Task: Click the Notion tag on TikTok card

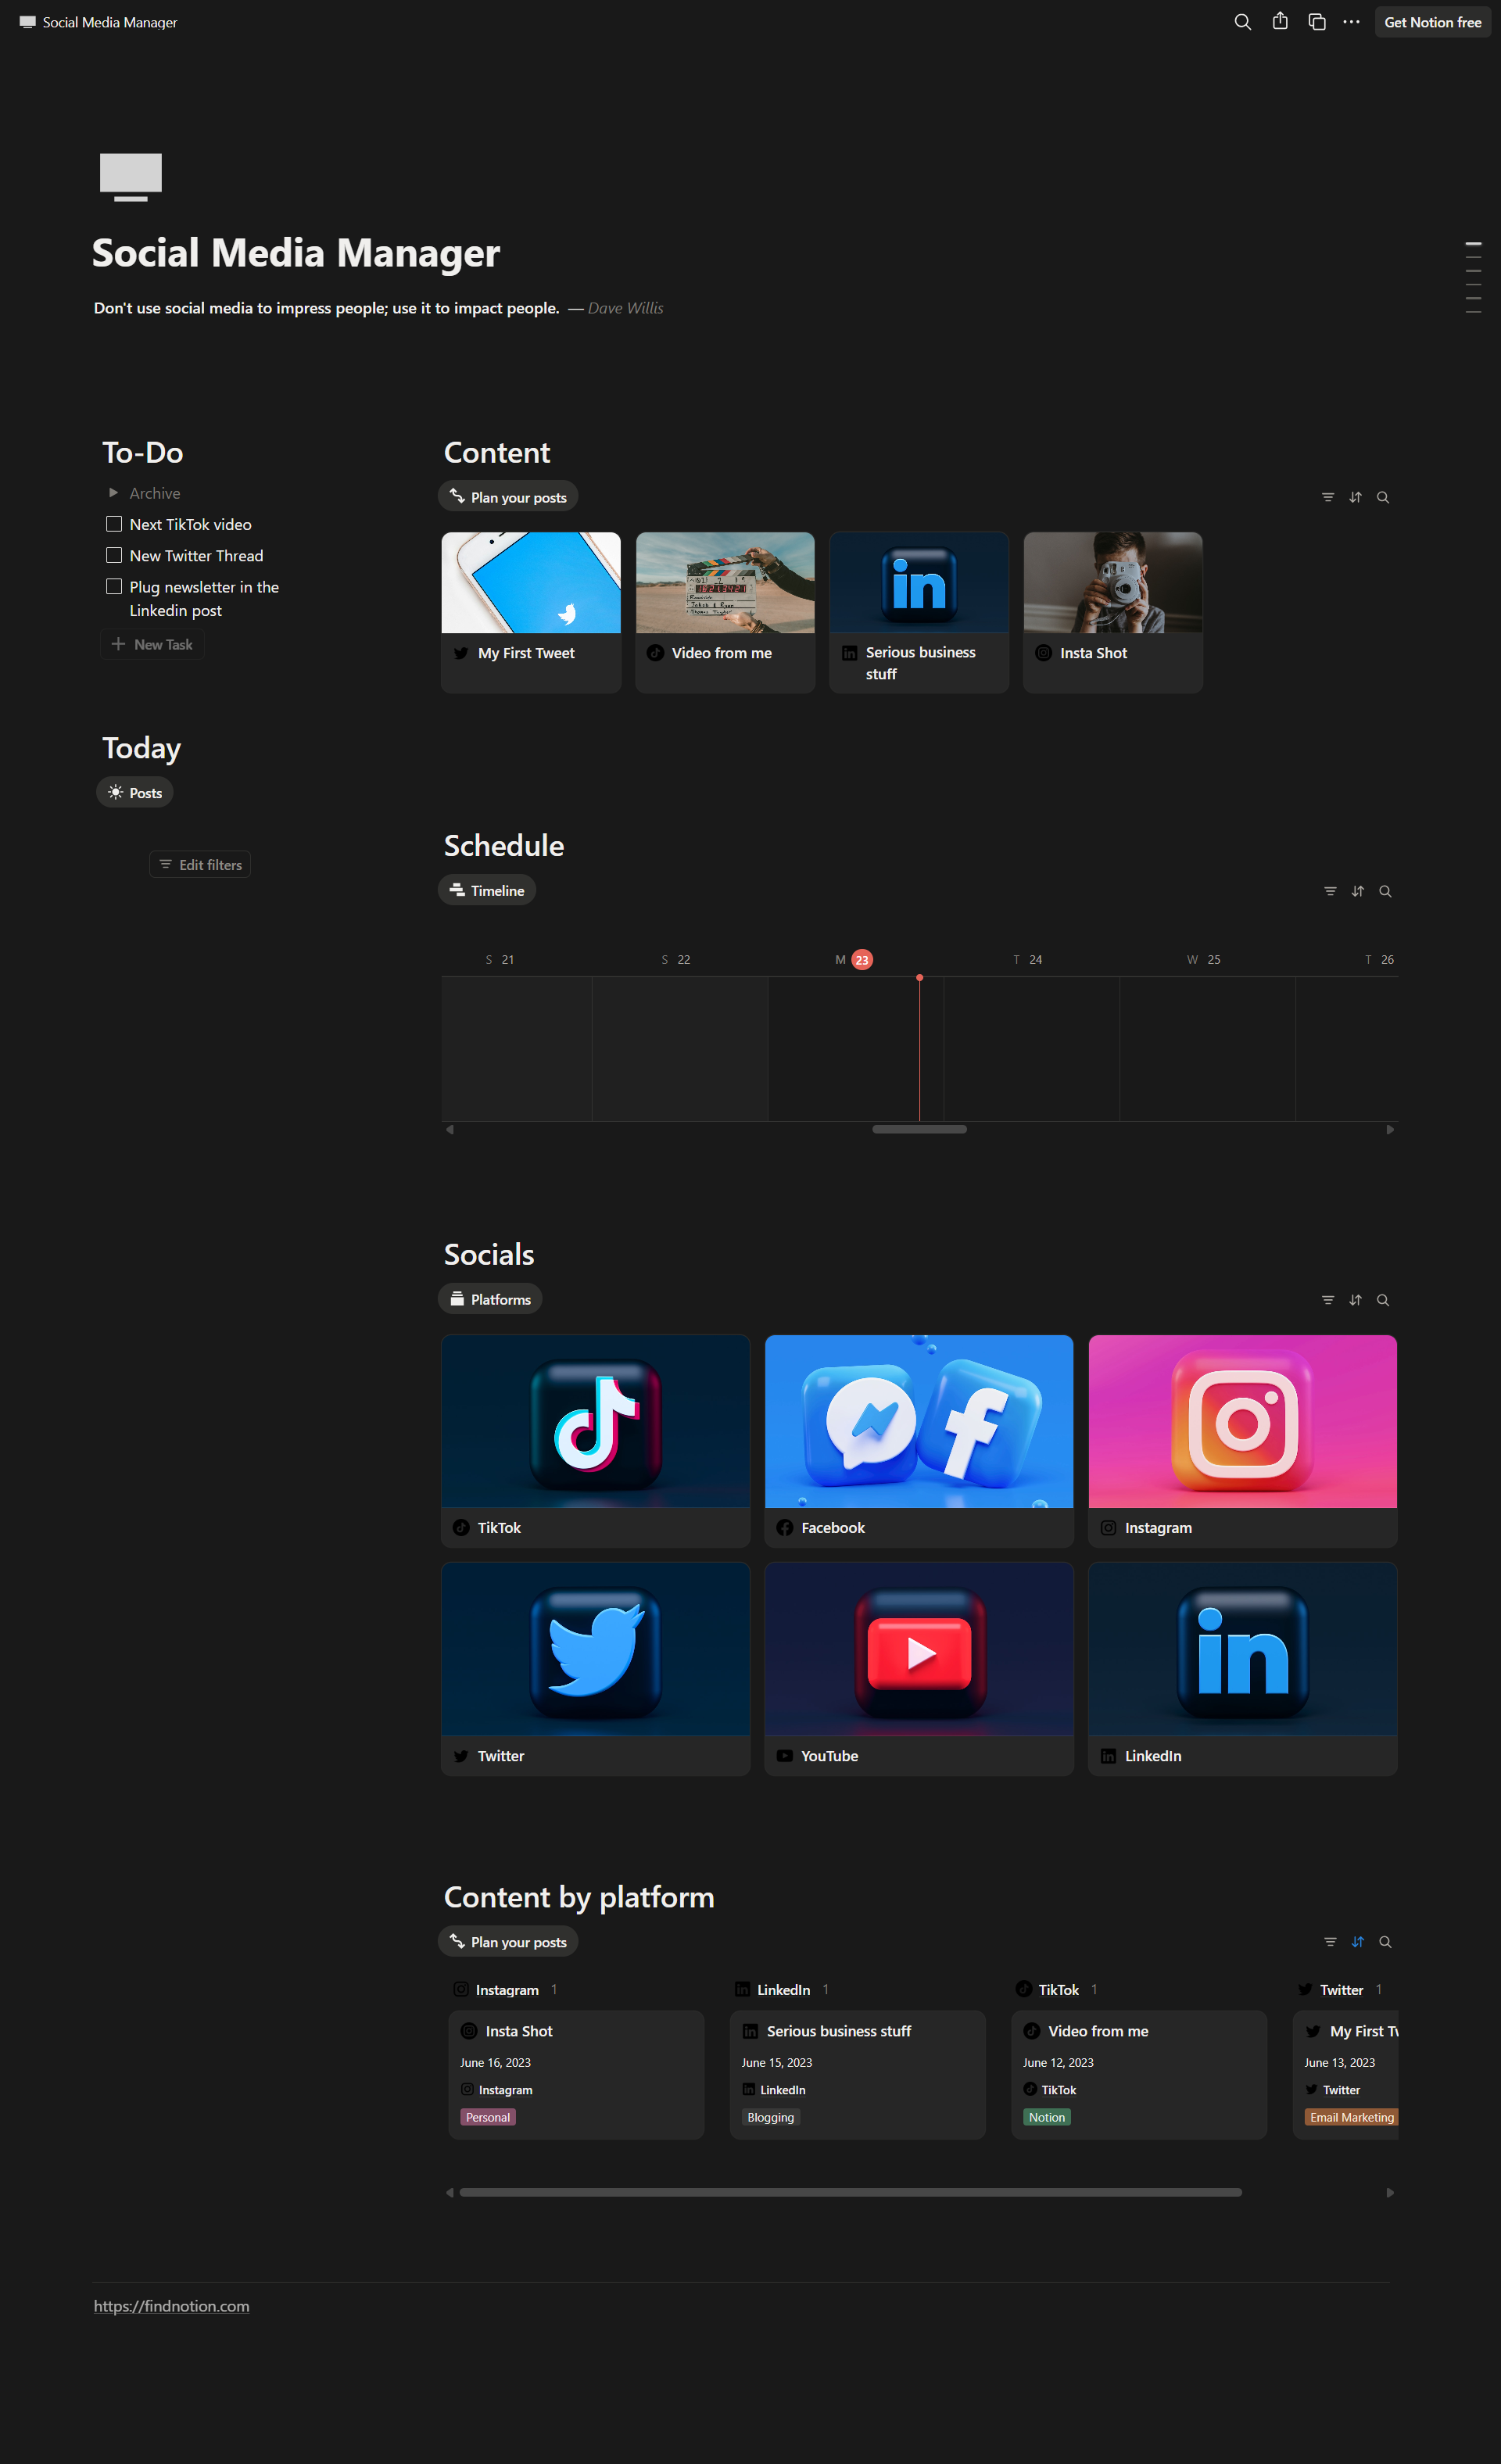Action: pos(1047,2117)
